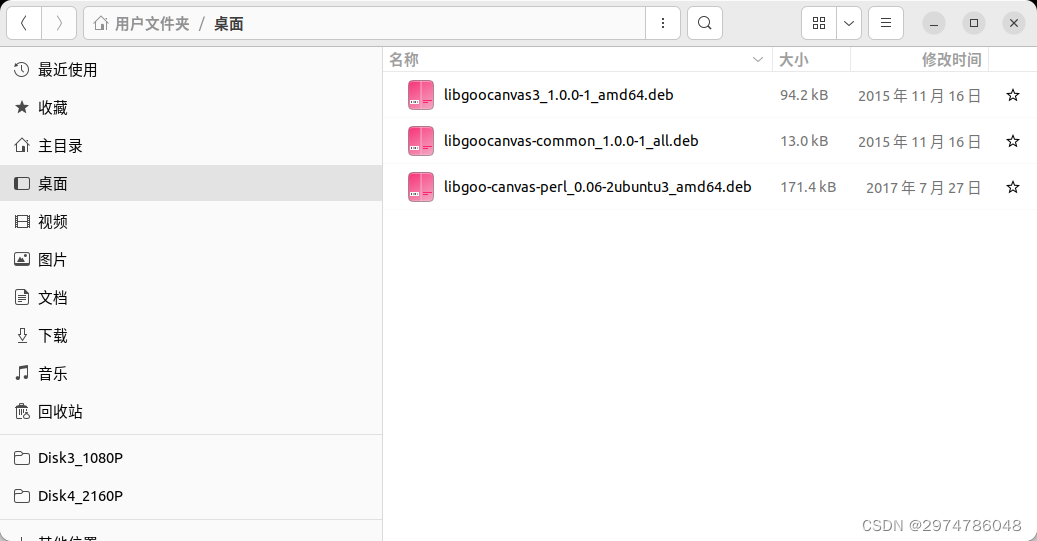This screenshot has height=541, width=1037.
Task: Click the folder icon beside Disk4_2160P
Action: [22, 495]
